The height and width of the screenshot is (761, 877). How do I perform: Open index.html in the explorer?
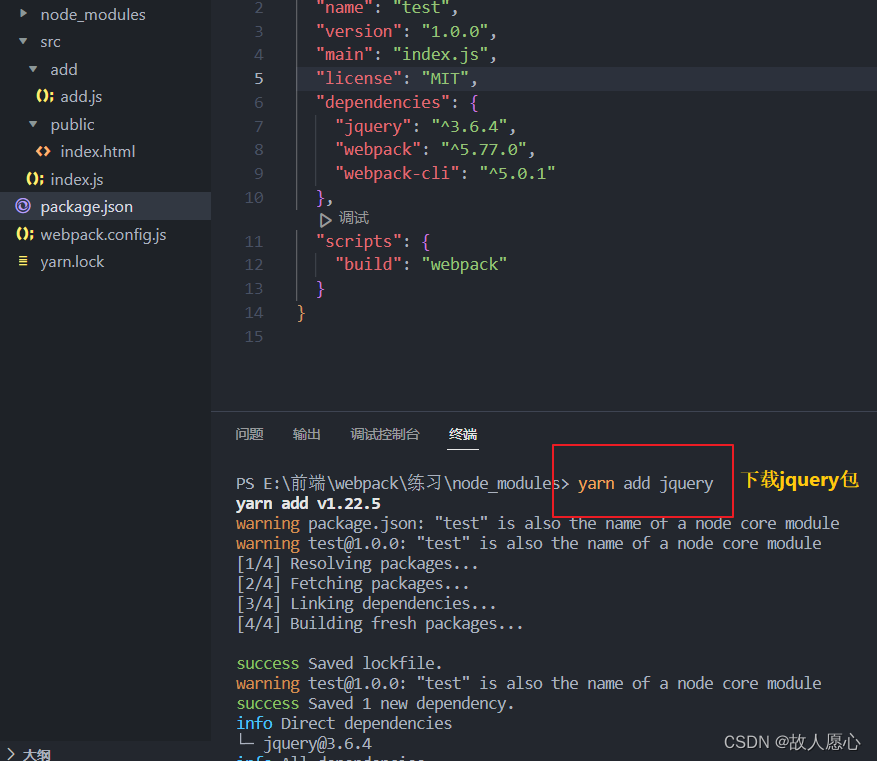[98, 152]
